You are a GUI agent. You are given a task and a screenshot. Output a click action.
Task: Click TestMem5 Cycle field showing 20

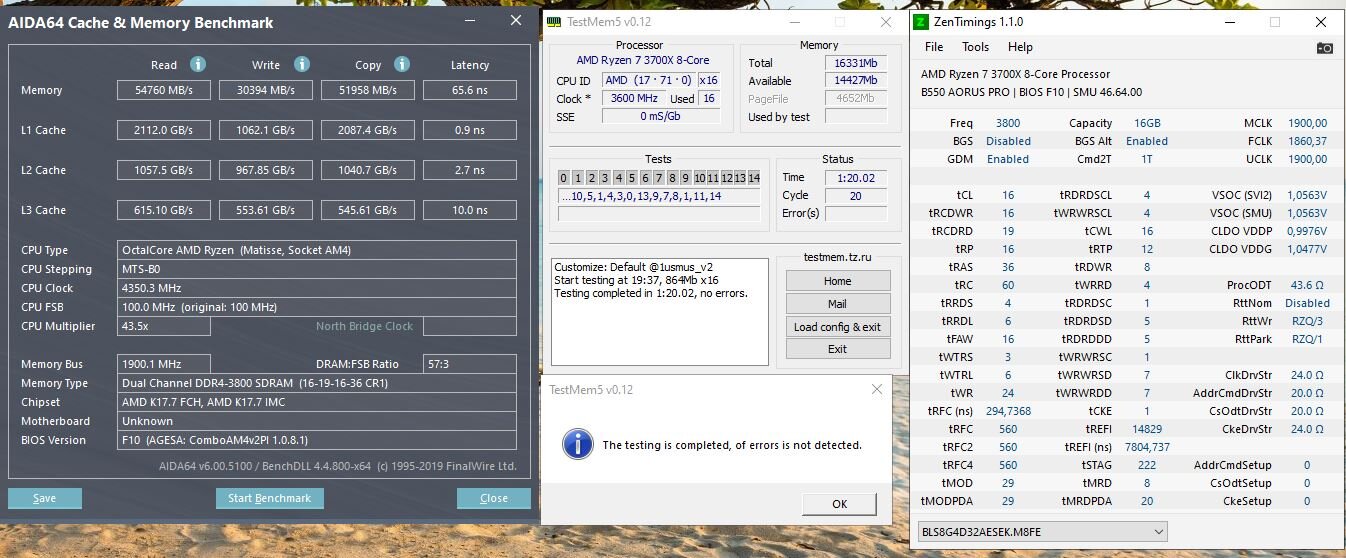click(x=856, y=195)
